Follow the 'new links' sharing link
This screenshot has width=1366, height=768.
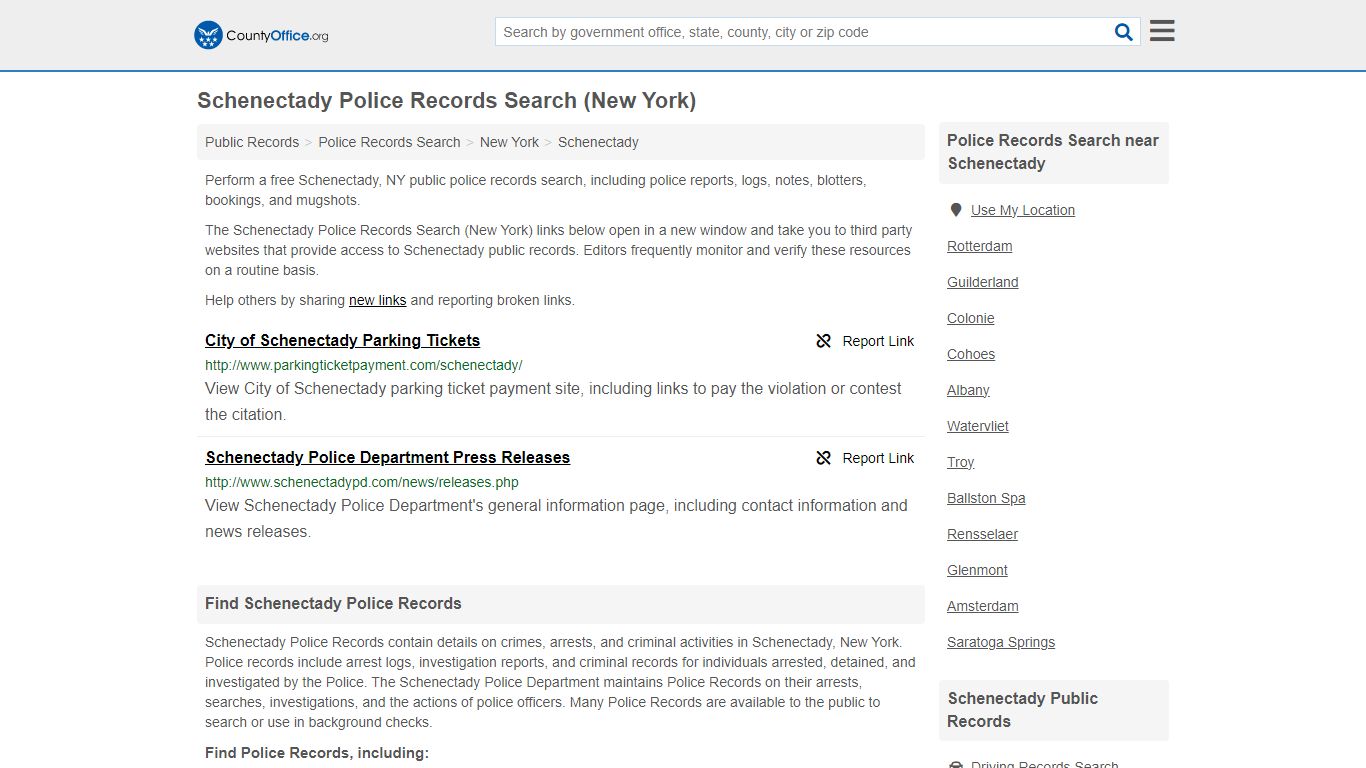point(378,300)
